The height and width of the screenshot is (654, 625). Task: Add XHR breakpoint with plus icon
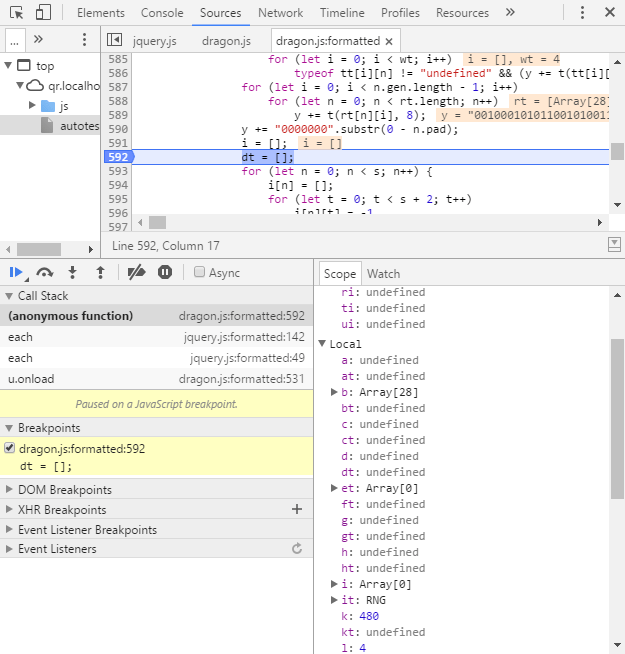(x=296, y=510)
